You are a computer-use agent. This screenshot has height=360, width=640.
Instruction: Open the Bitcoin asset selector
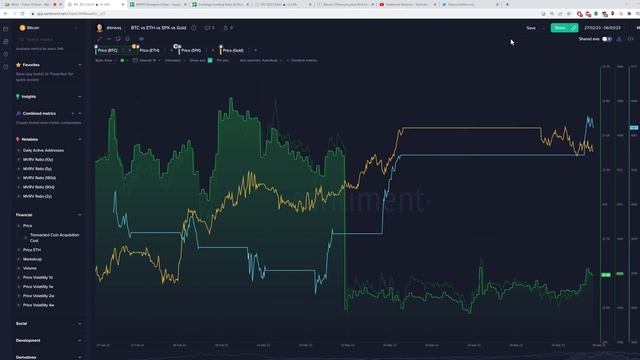tap(48, 28)
